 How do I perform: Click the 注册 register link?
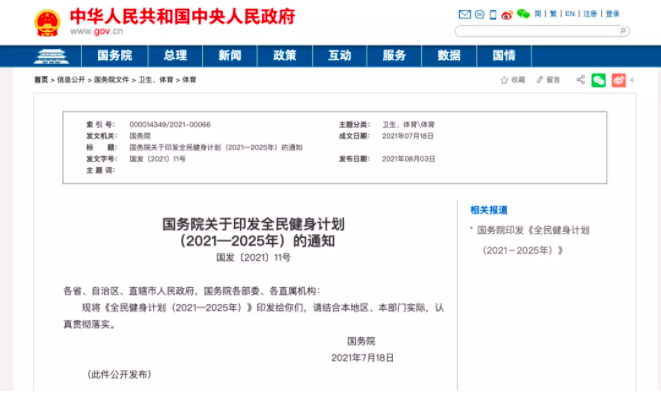pyautogui.click(x=590, y=14)
